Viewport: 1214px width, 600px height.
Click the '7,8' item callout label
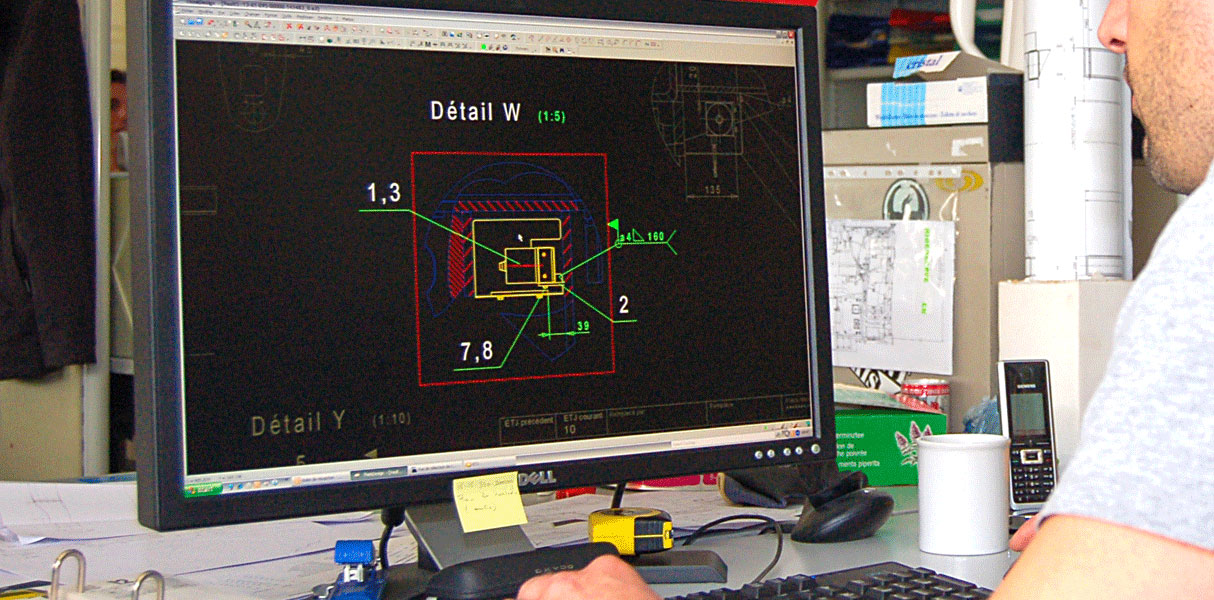pyautogui.click(x=476, y=351)
